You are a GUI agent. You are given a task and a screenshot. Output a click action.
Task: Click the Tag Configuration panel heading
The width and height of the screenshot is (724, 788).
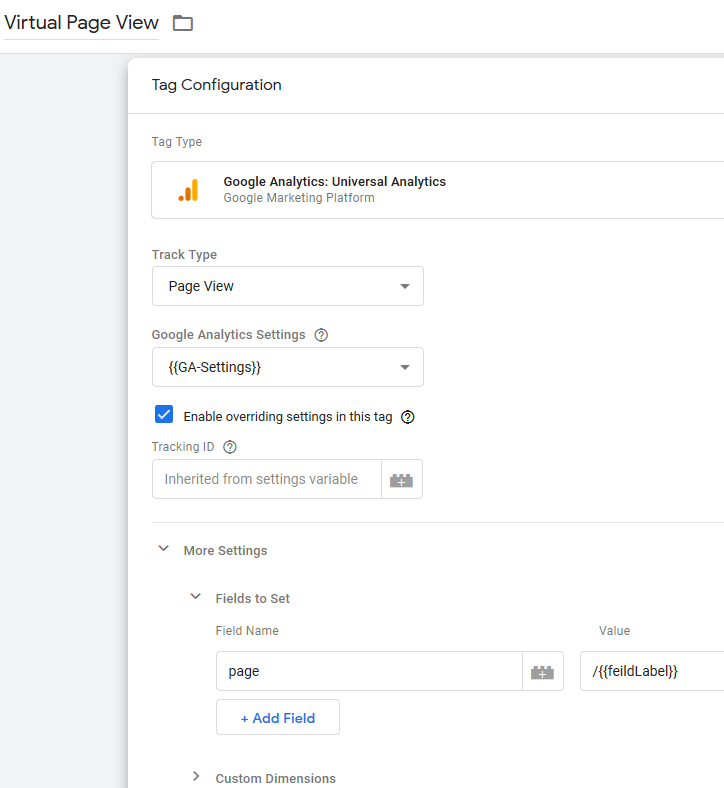[x=217, y=85]
